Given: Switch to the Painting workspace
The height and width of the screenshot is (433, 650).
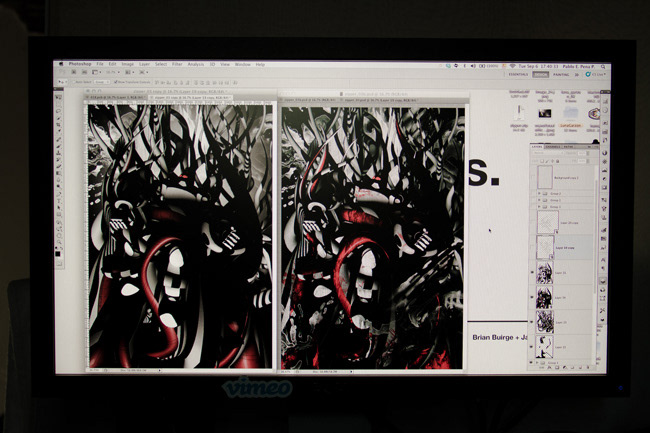Looking at the screenshot, I should 561,75.
